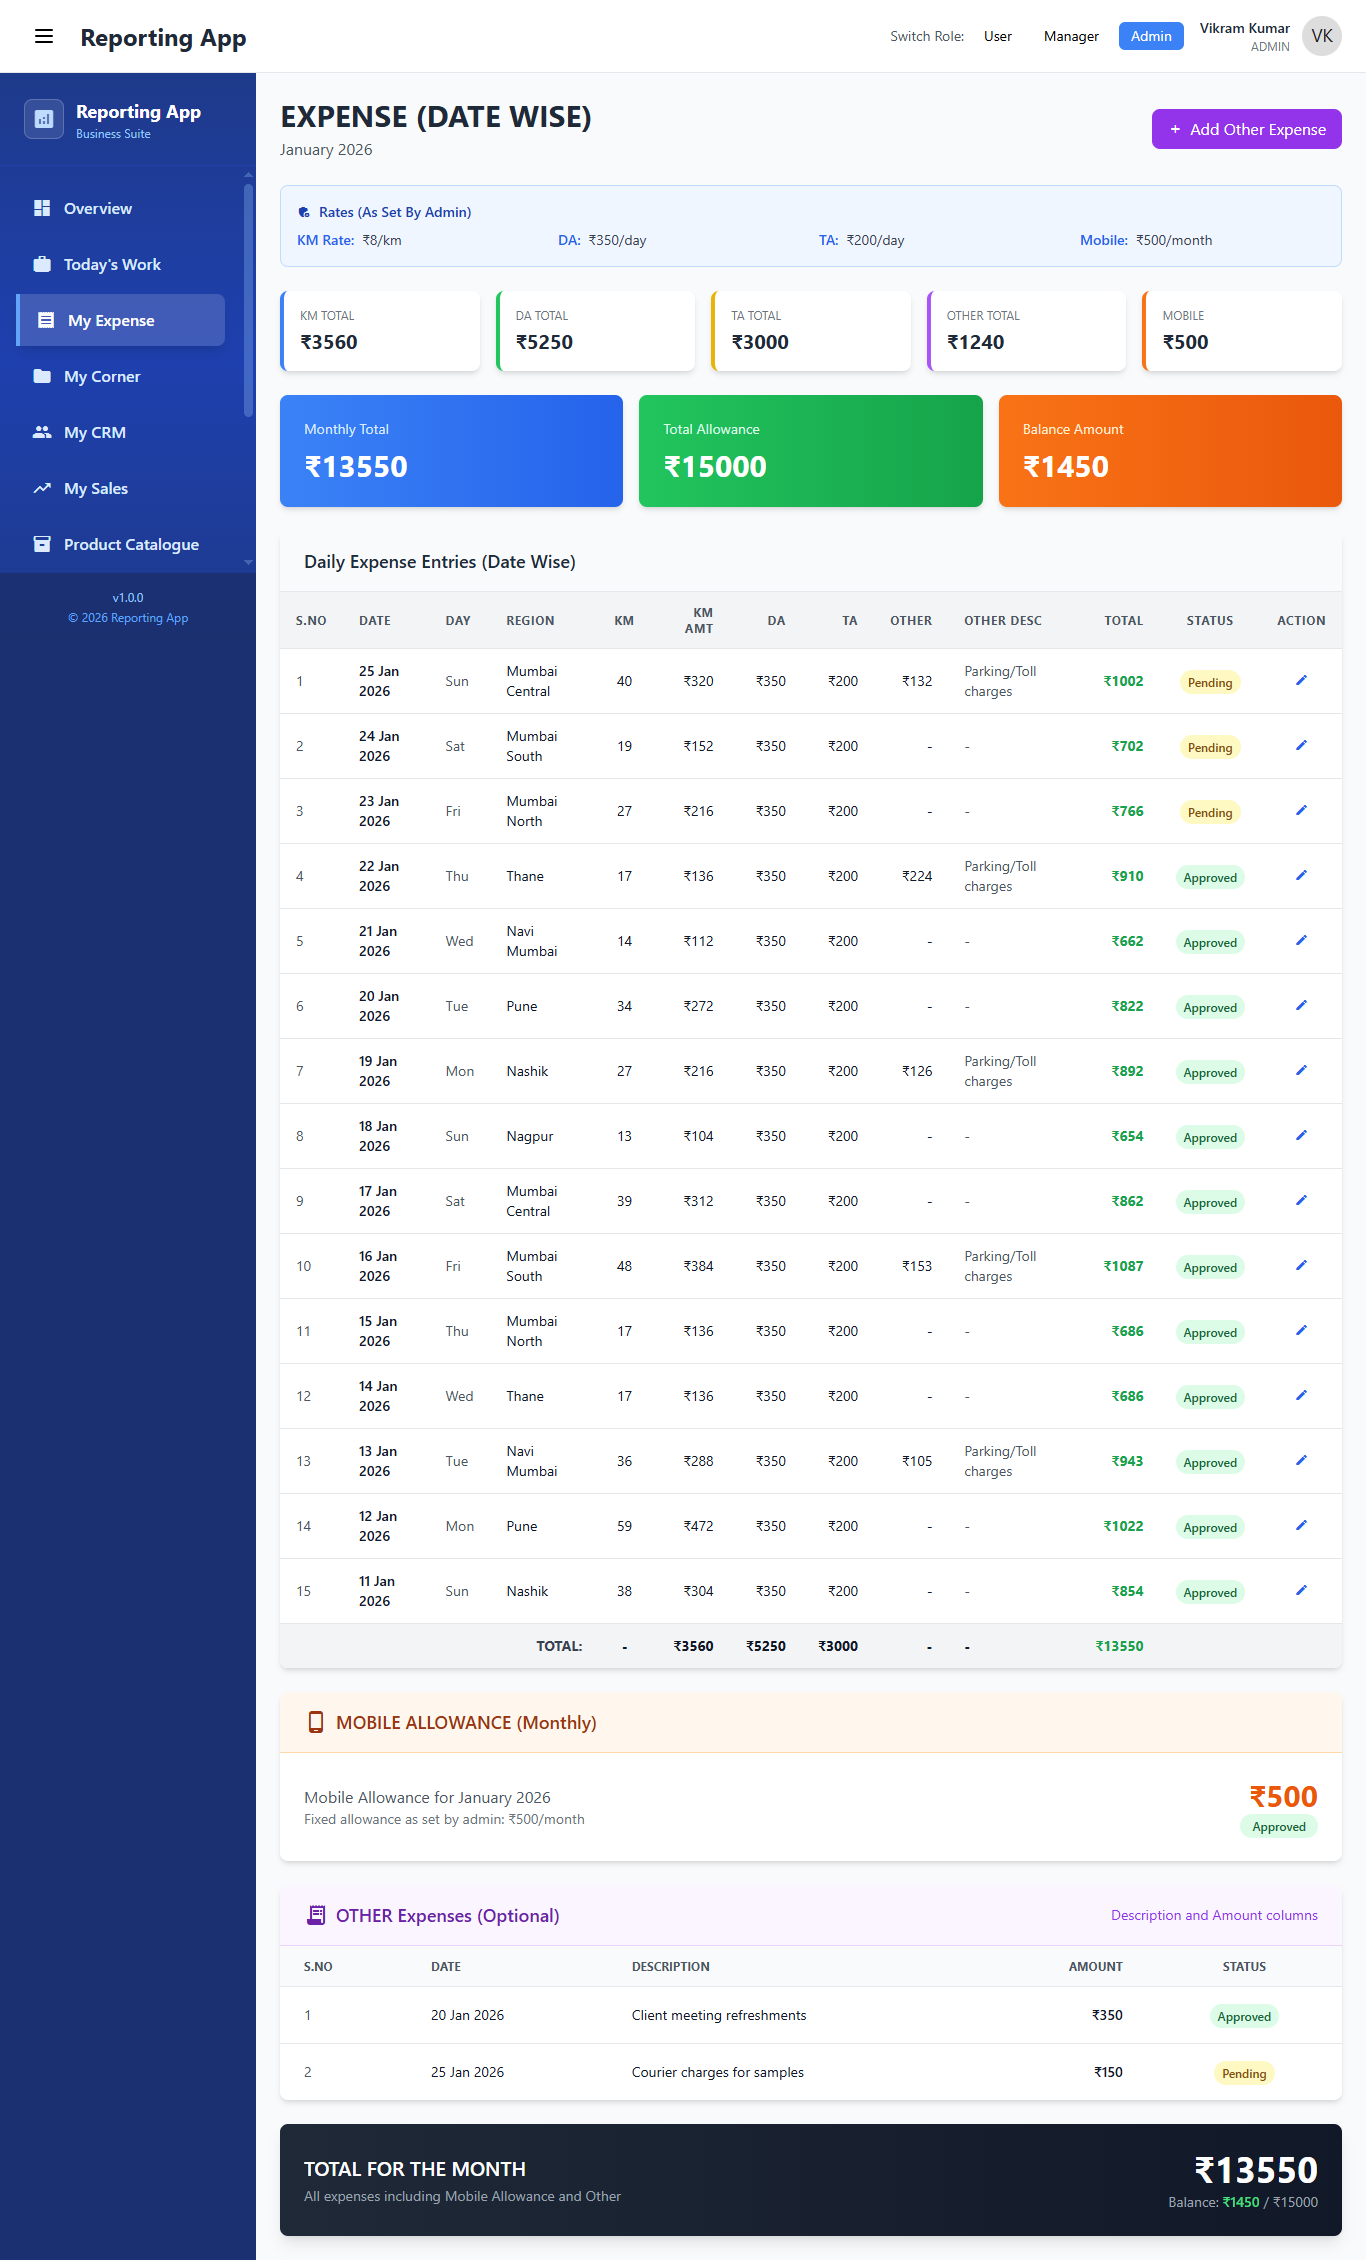This screenshot has width=1366, height=2260.
Task: Edit the 20 Jan 2026 Pune entry
Action: click(1301, 1006)
